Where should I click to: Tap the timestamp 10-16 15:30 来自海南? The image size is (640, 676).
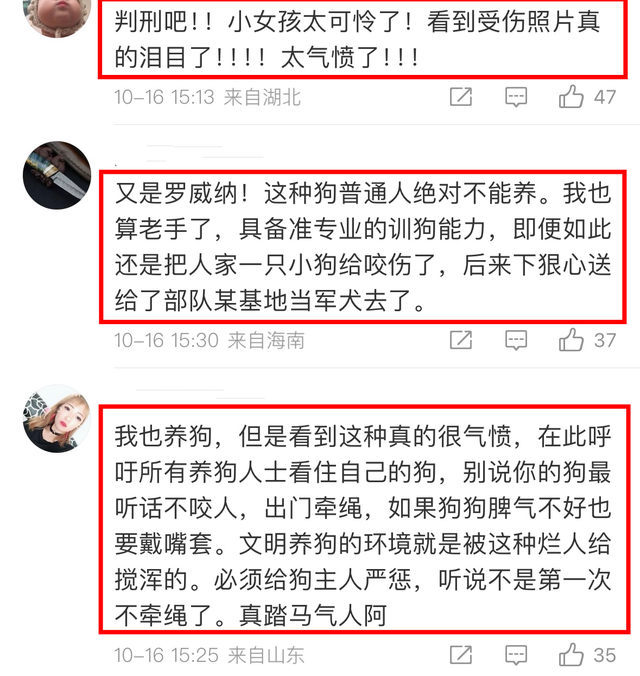click(209, 341)
